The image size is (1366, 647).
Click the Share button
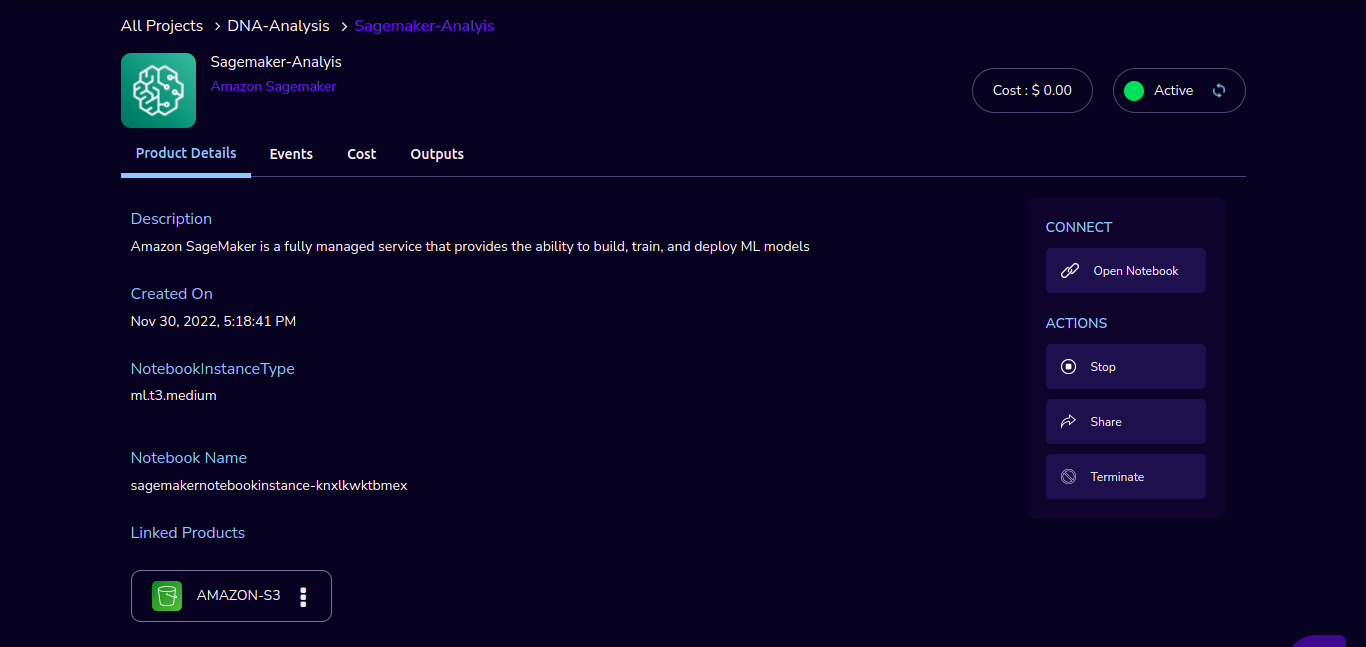pyautogui.click(x=1126, y=422)
